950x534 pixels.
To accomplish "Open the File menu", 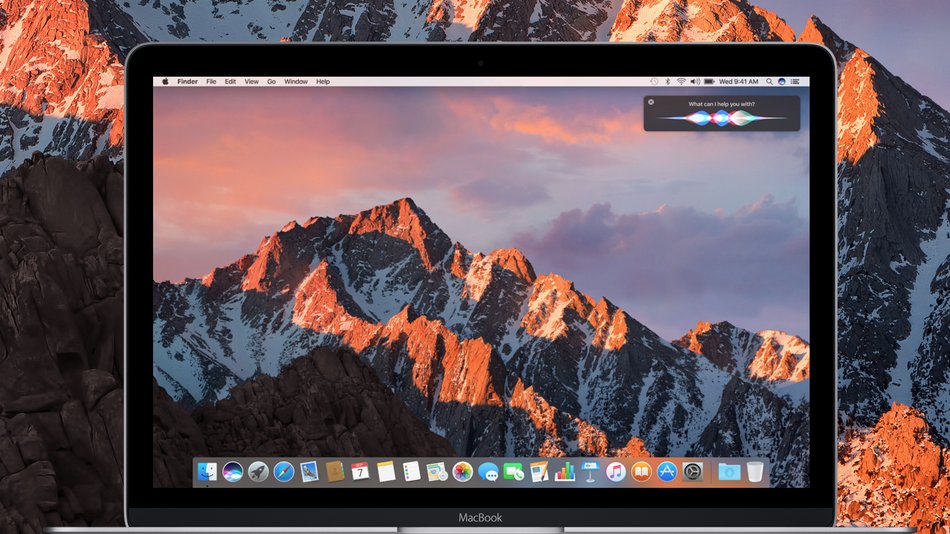I will [x=211, y=81].
